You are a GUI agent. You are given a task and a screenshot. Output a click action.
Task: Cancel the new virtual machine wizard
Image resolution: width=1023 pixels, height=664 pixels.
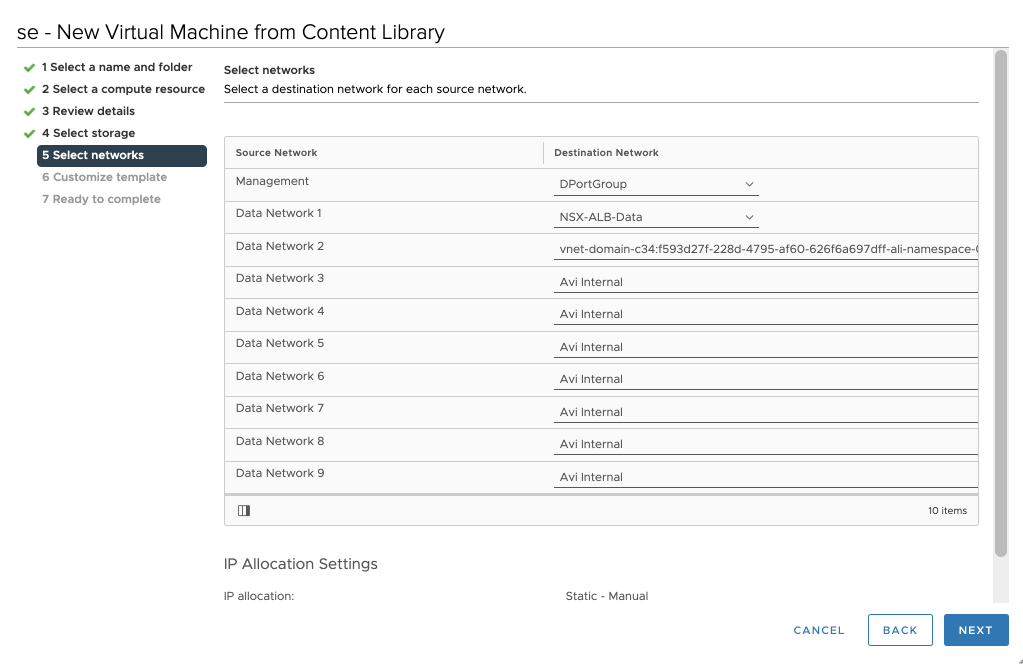(818, 630)
